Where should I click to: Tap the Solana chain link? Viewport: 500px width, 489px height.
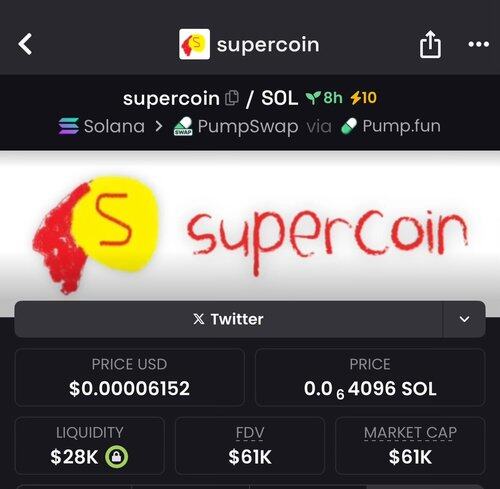click(114, 126)
